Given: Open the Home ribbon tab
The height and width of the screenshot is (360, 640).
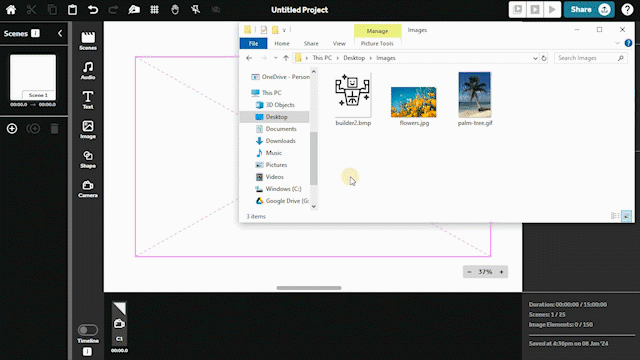Looking at the screenshot, I should pos(282,43).
